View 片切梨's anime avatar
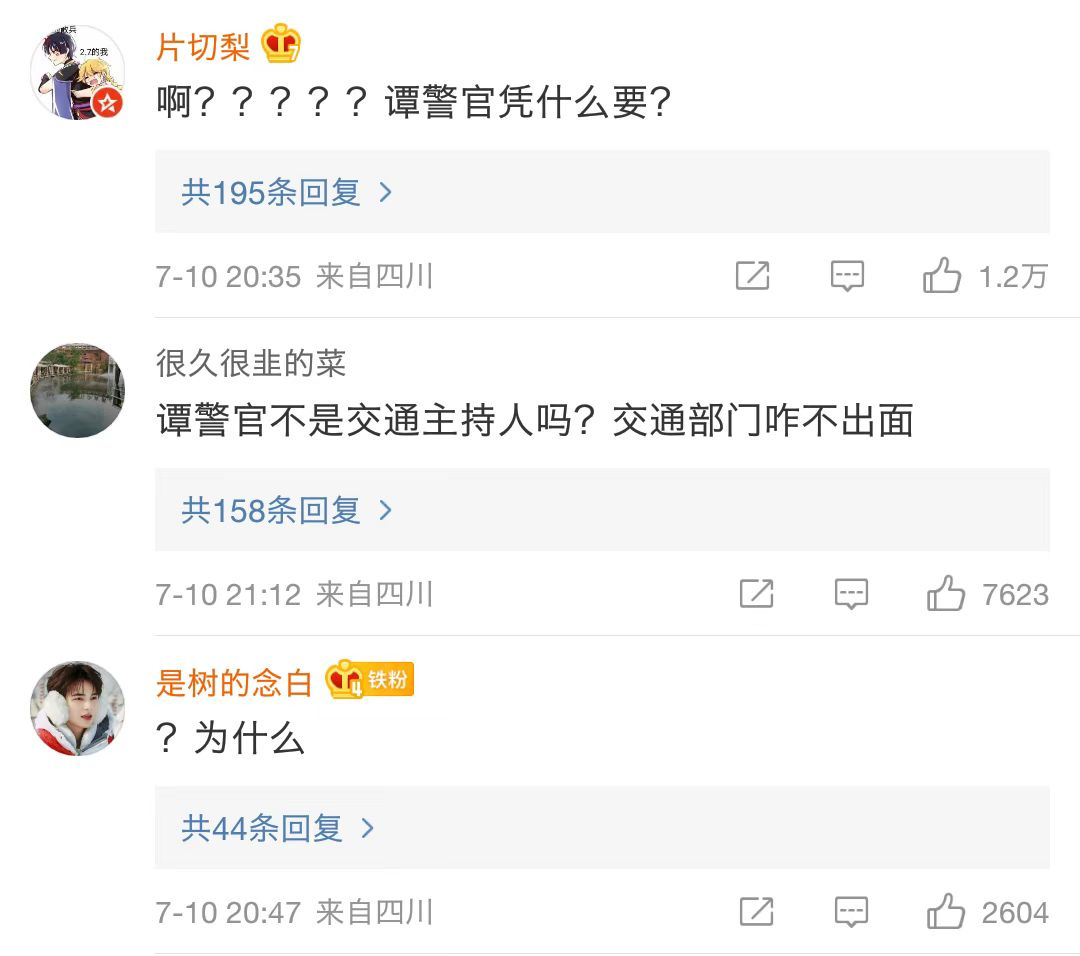This screenshot has width=1080, height=956. click(x=78, y=74)
